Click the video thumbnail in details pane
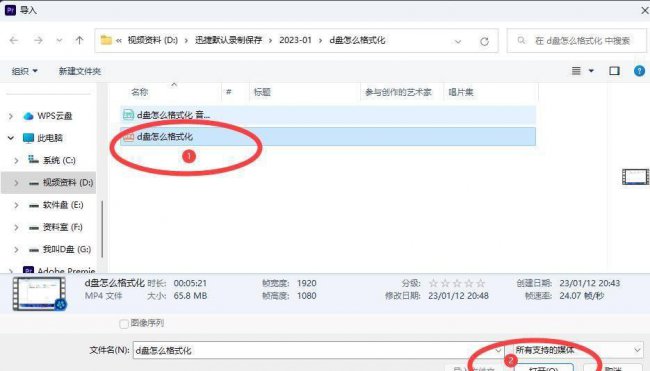Image resolution: width=650 pixels, height=371 pixels. click(x=39, y=293)
